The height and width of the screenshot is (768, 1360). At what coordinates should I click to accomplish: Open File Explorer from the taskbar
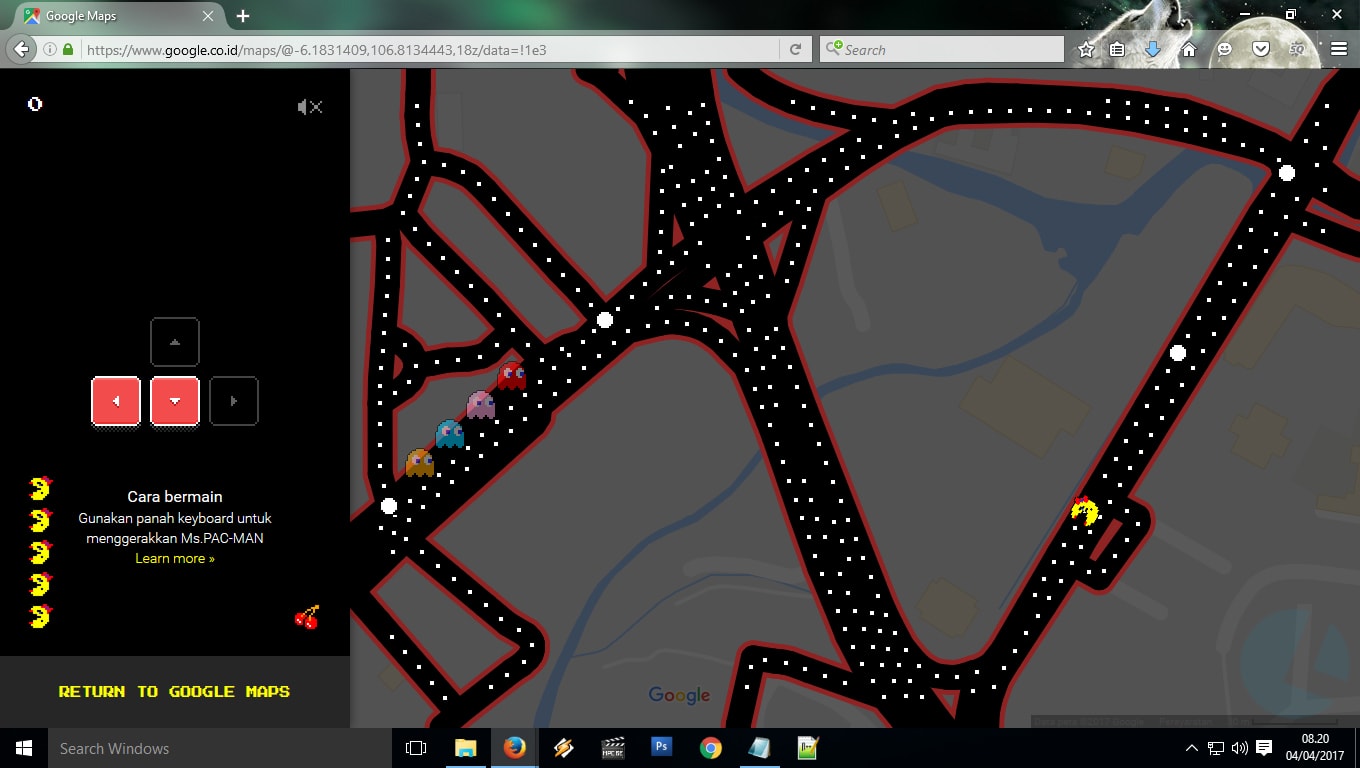coord(465,748)
